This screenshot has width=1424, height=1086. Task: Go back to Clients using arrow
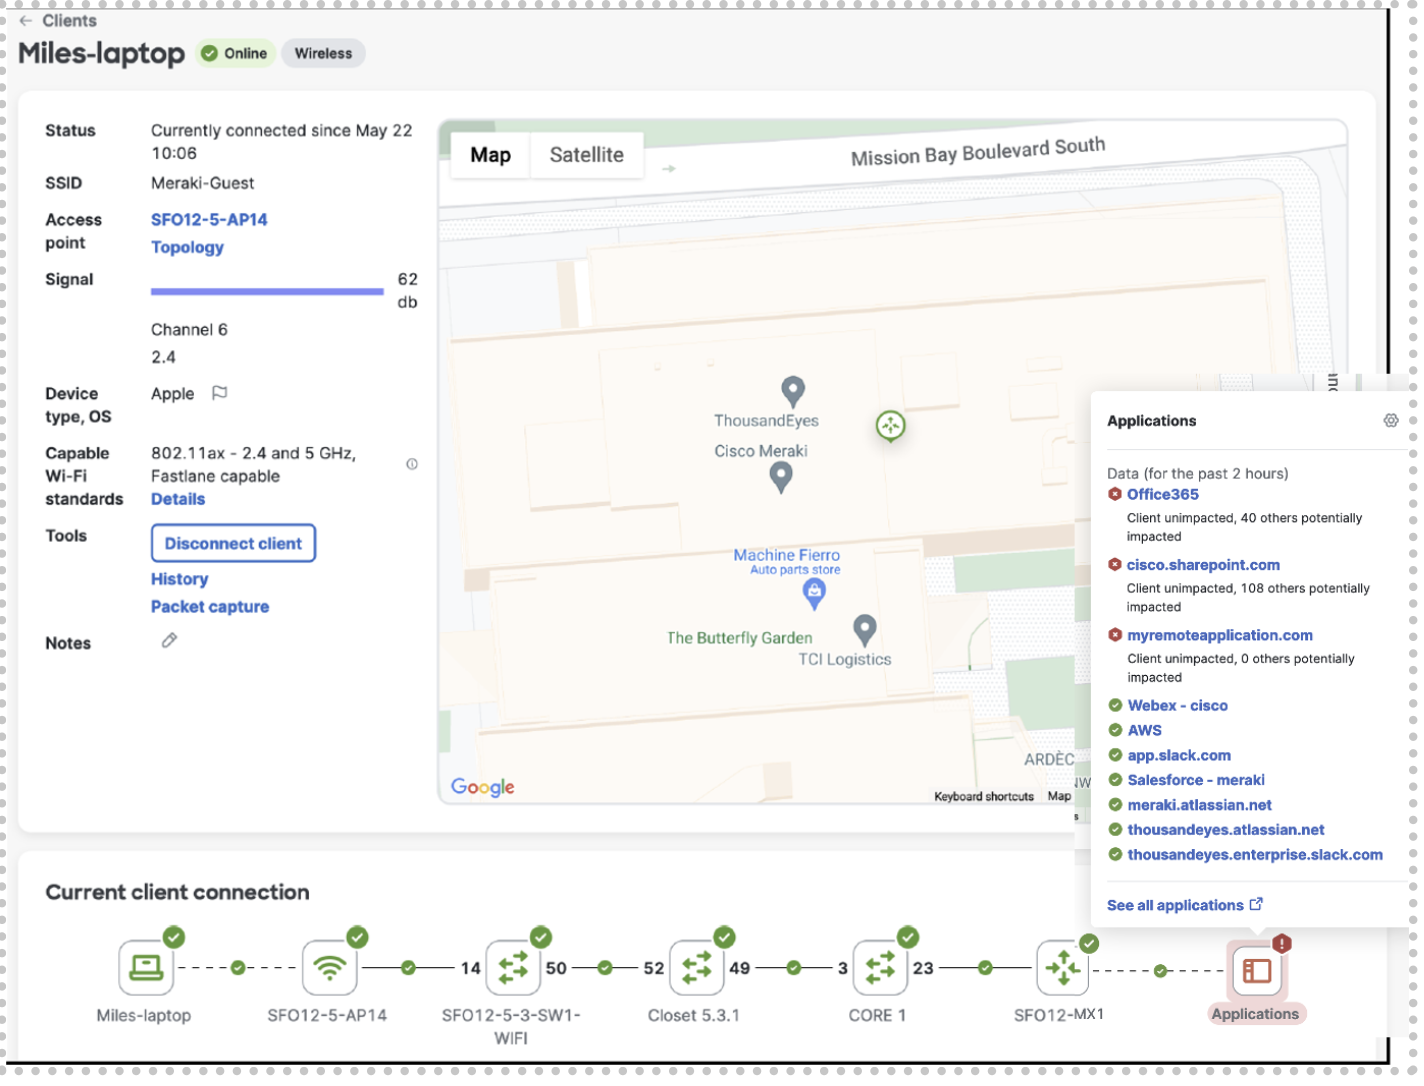[x=26, y=20]
